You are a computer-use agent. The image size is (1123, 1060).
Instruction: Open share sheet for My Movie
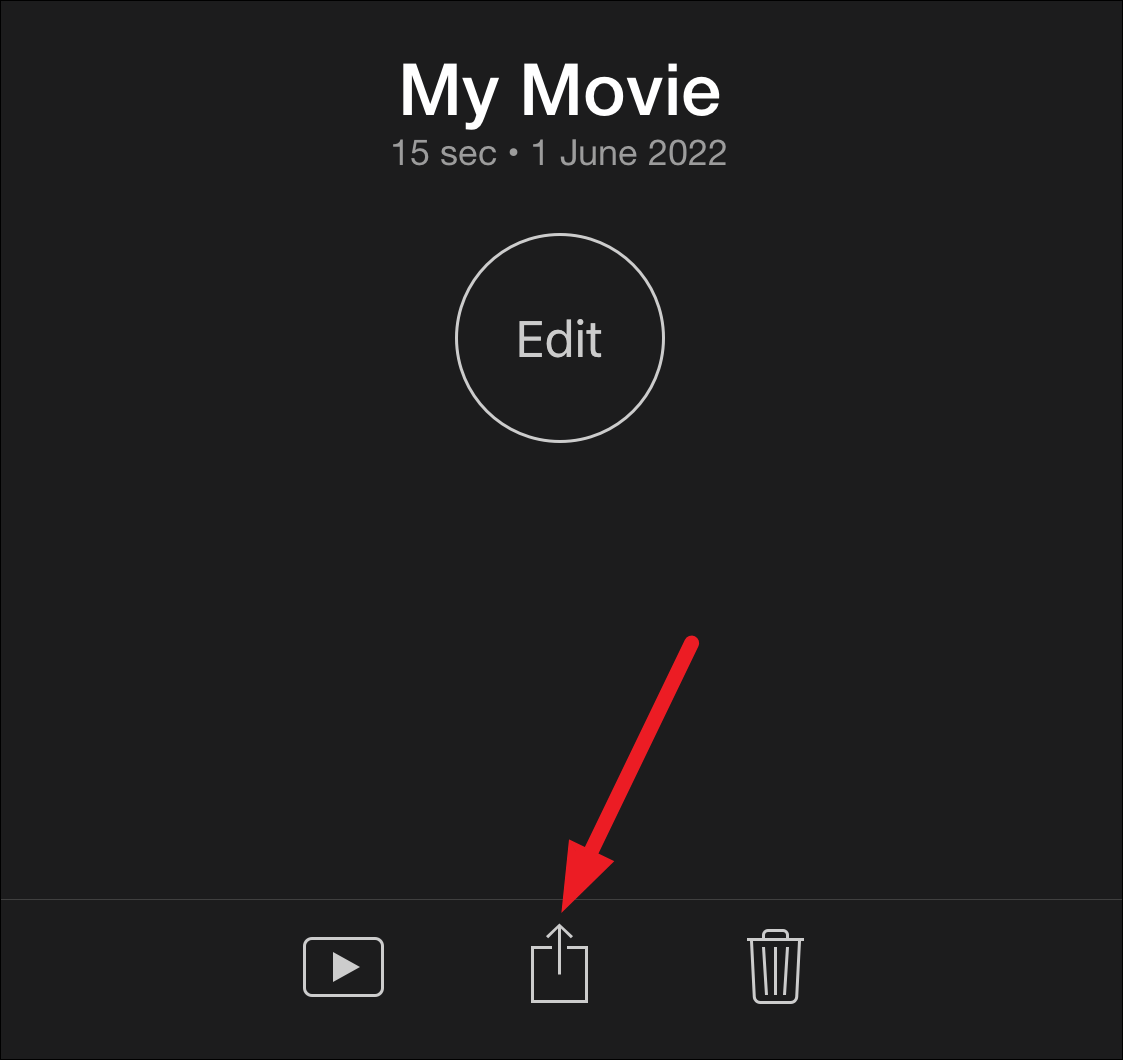click(559, 963)
